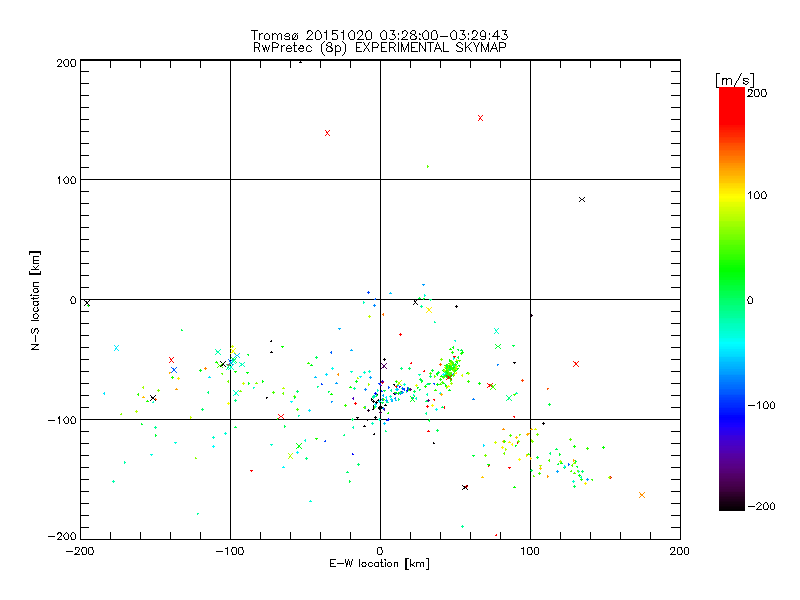Click the N-S axis -100 tick label
Viewport: 800px width, 600px height.
(x=62, y=420)
